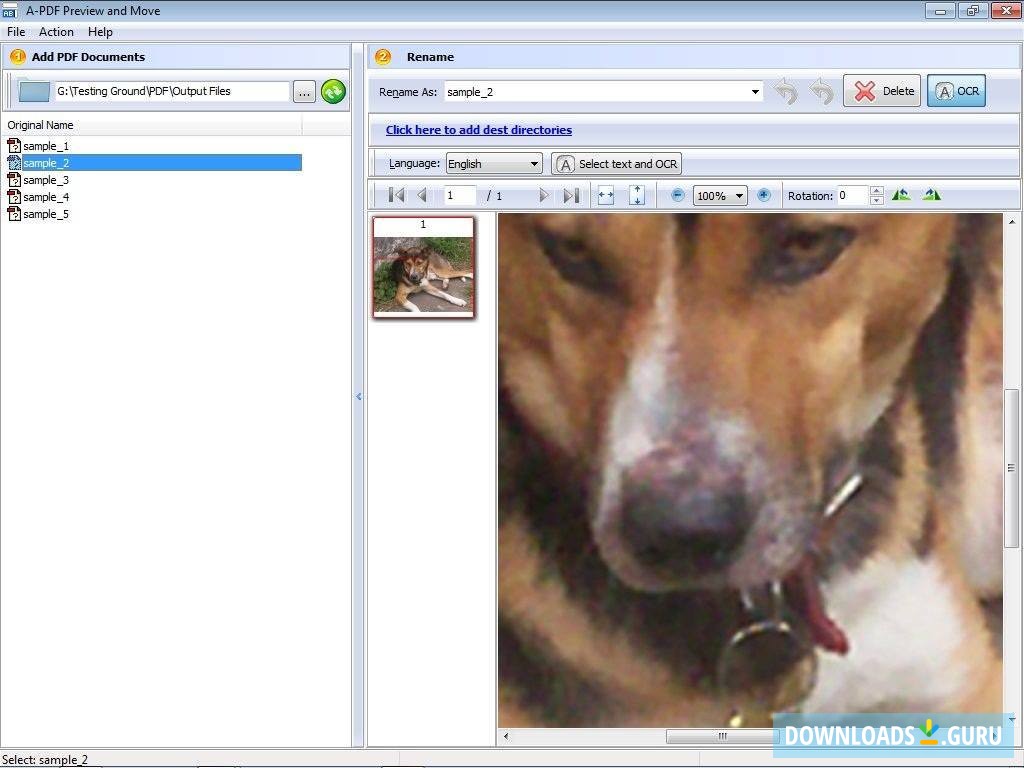Select sample_4 in the document list
Image resolution: width=1024 pixels, height=768 pixels.
45,197
